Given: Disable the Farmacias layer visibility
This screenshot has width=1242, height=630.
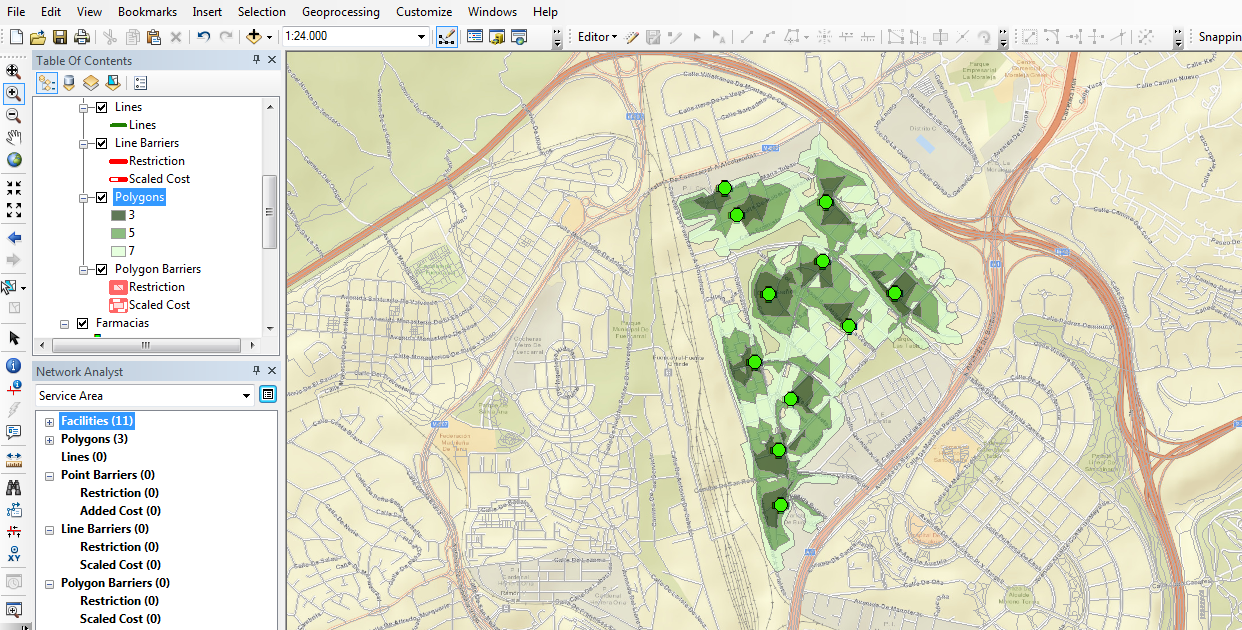Looking at the screenshot, I should 82,323.
